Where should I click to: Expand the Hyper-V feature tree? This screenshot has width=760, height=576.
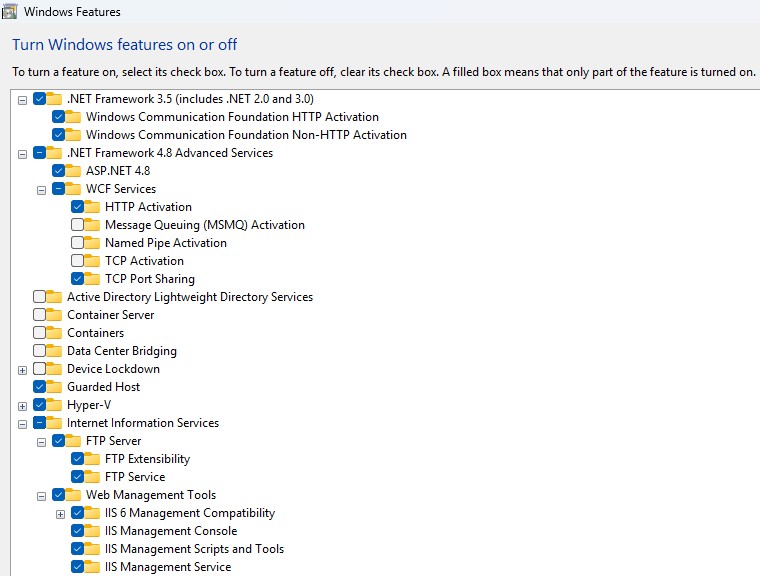[22, 406]
